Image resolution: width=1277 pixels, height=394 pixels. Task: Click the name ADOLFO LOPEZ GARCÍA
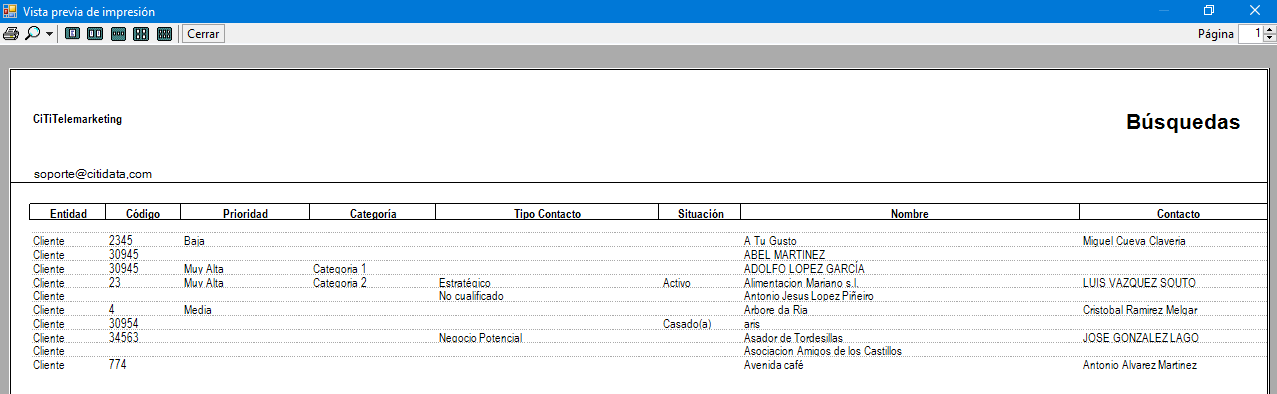[804, 269]
